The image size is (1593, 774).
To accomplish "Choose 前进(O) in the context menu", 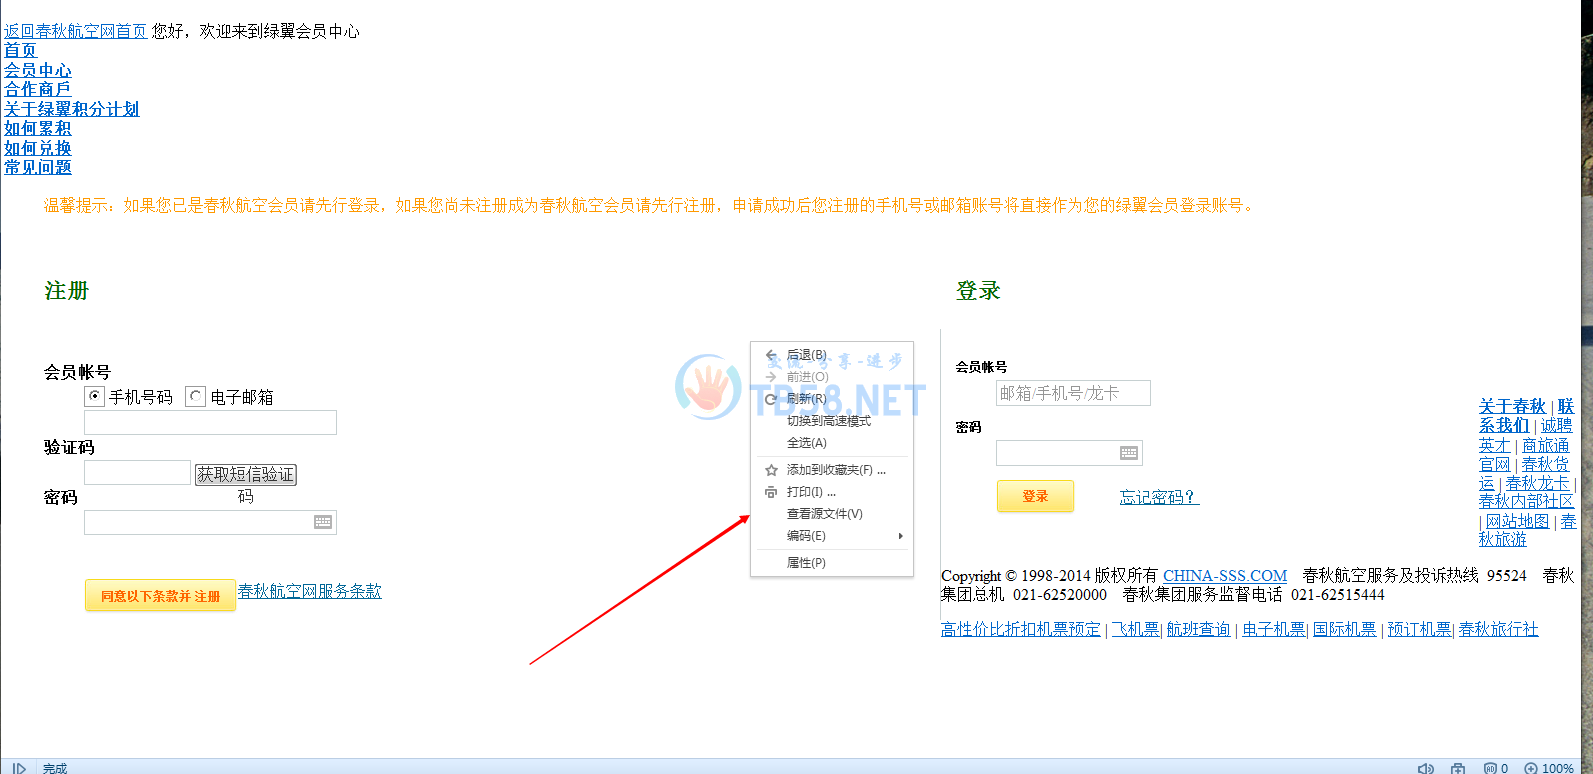I will coord(832,377).
